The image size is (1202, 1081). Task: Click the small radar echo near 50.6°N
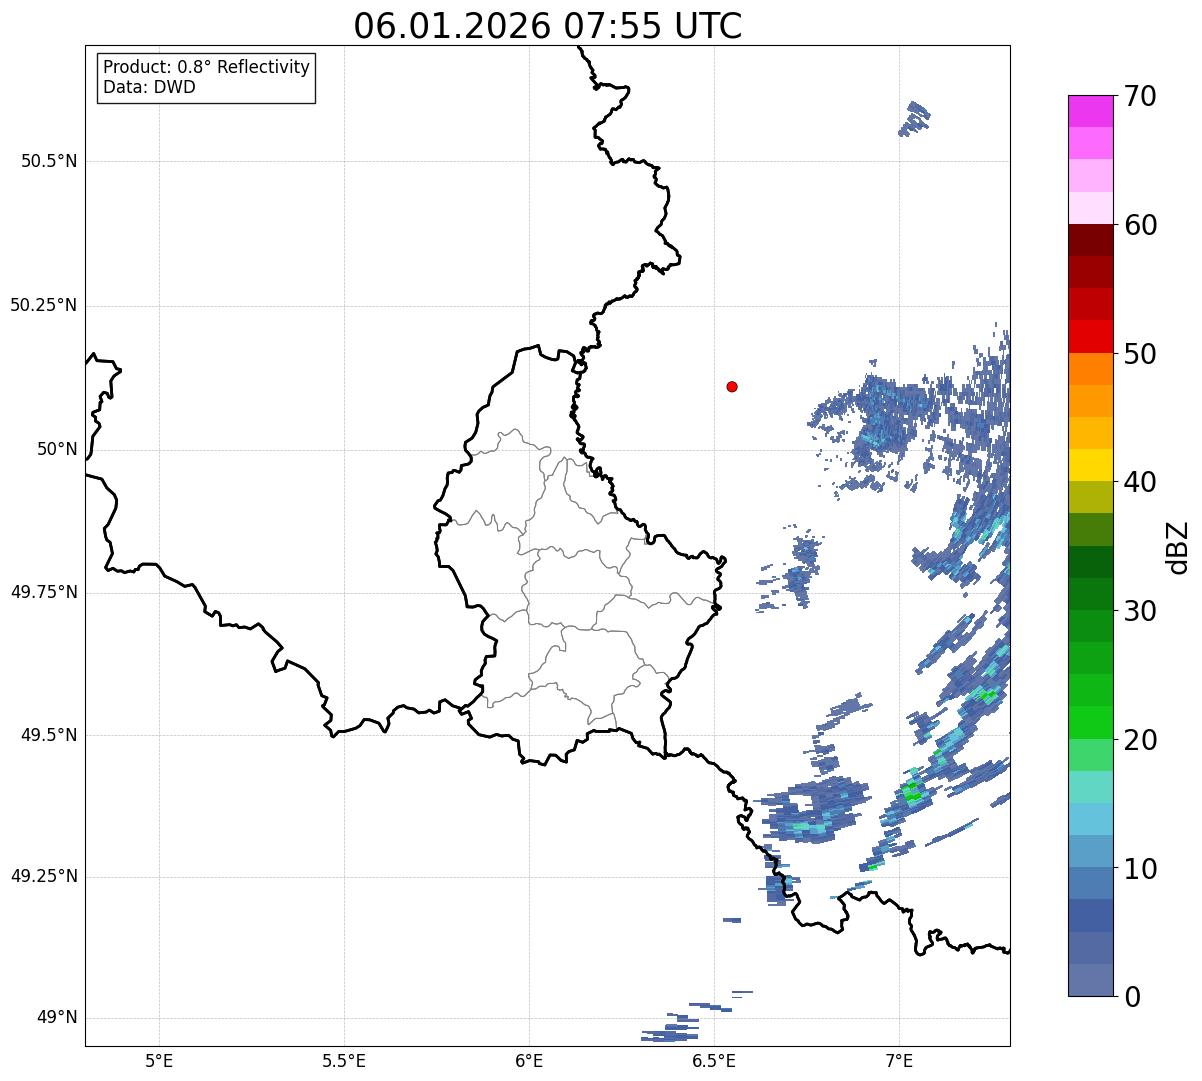click(914, 118)
